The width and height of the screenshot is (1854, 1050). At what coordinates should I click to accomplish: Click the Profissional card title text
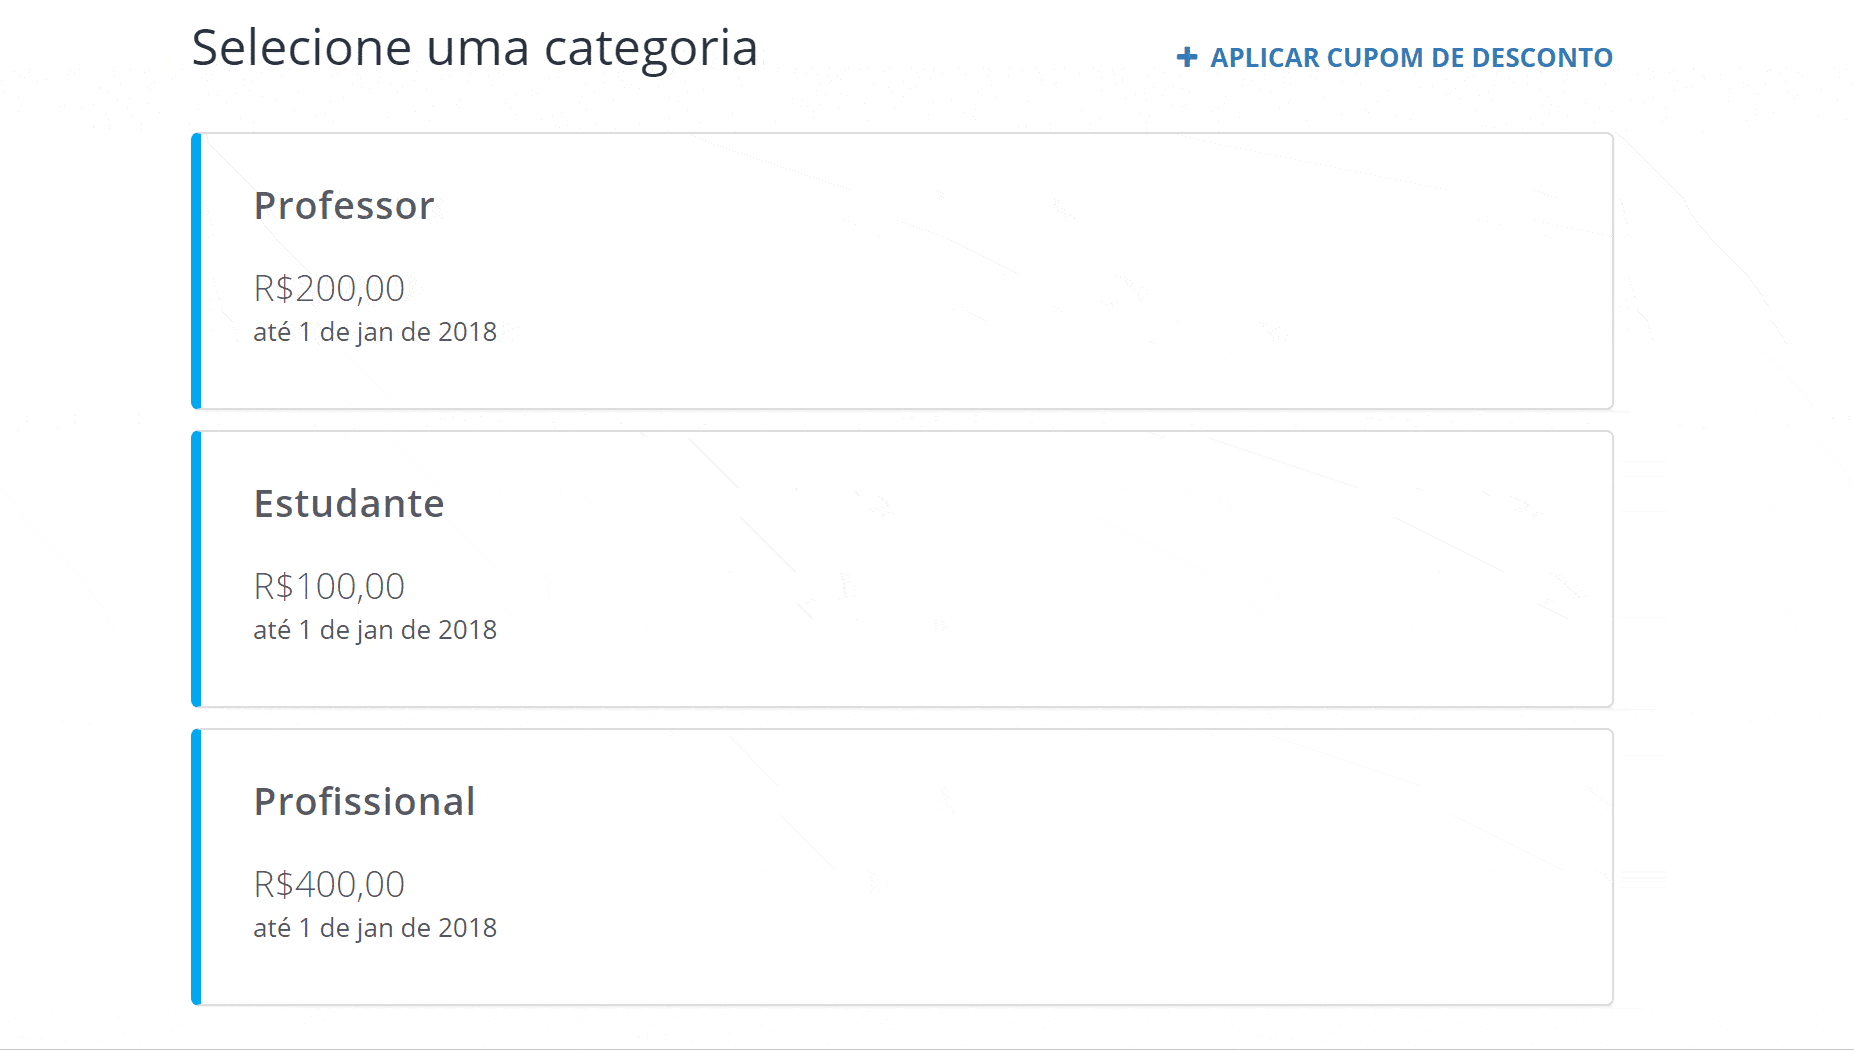[365, 802]
